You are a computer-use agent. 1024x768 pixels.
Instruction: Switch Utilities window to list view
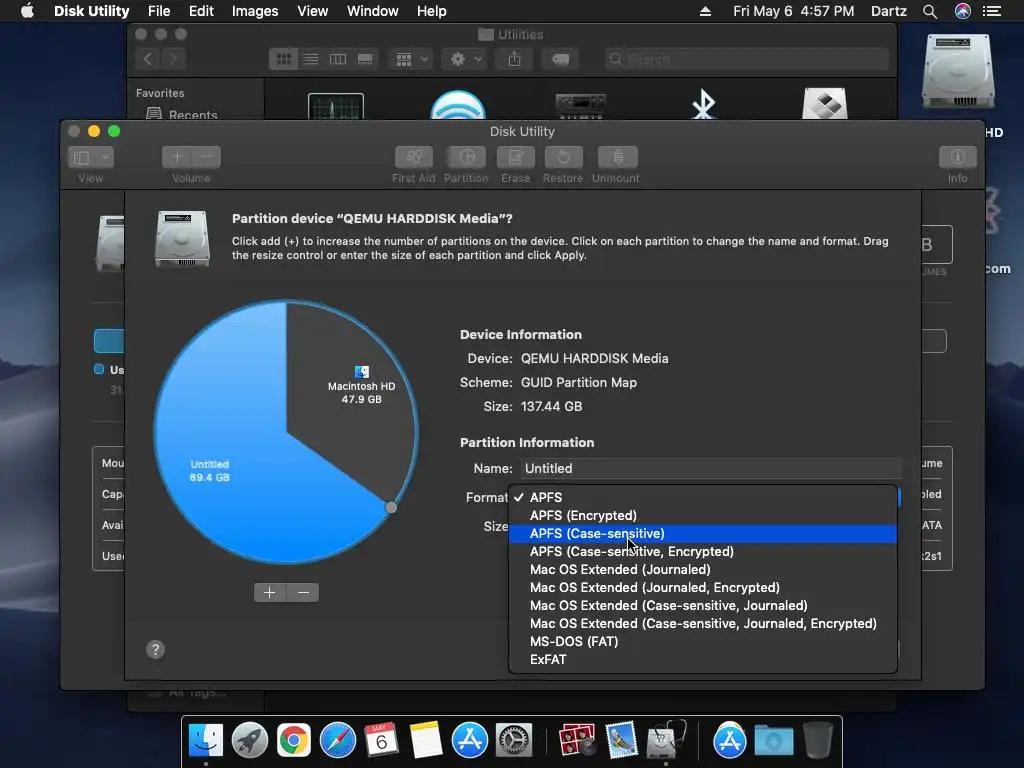(x=311, y=59)
